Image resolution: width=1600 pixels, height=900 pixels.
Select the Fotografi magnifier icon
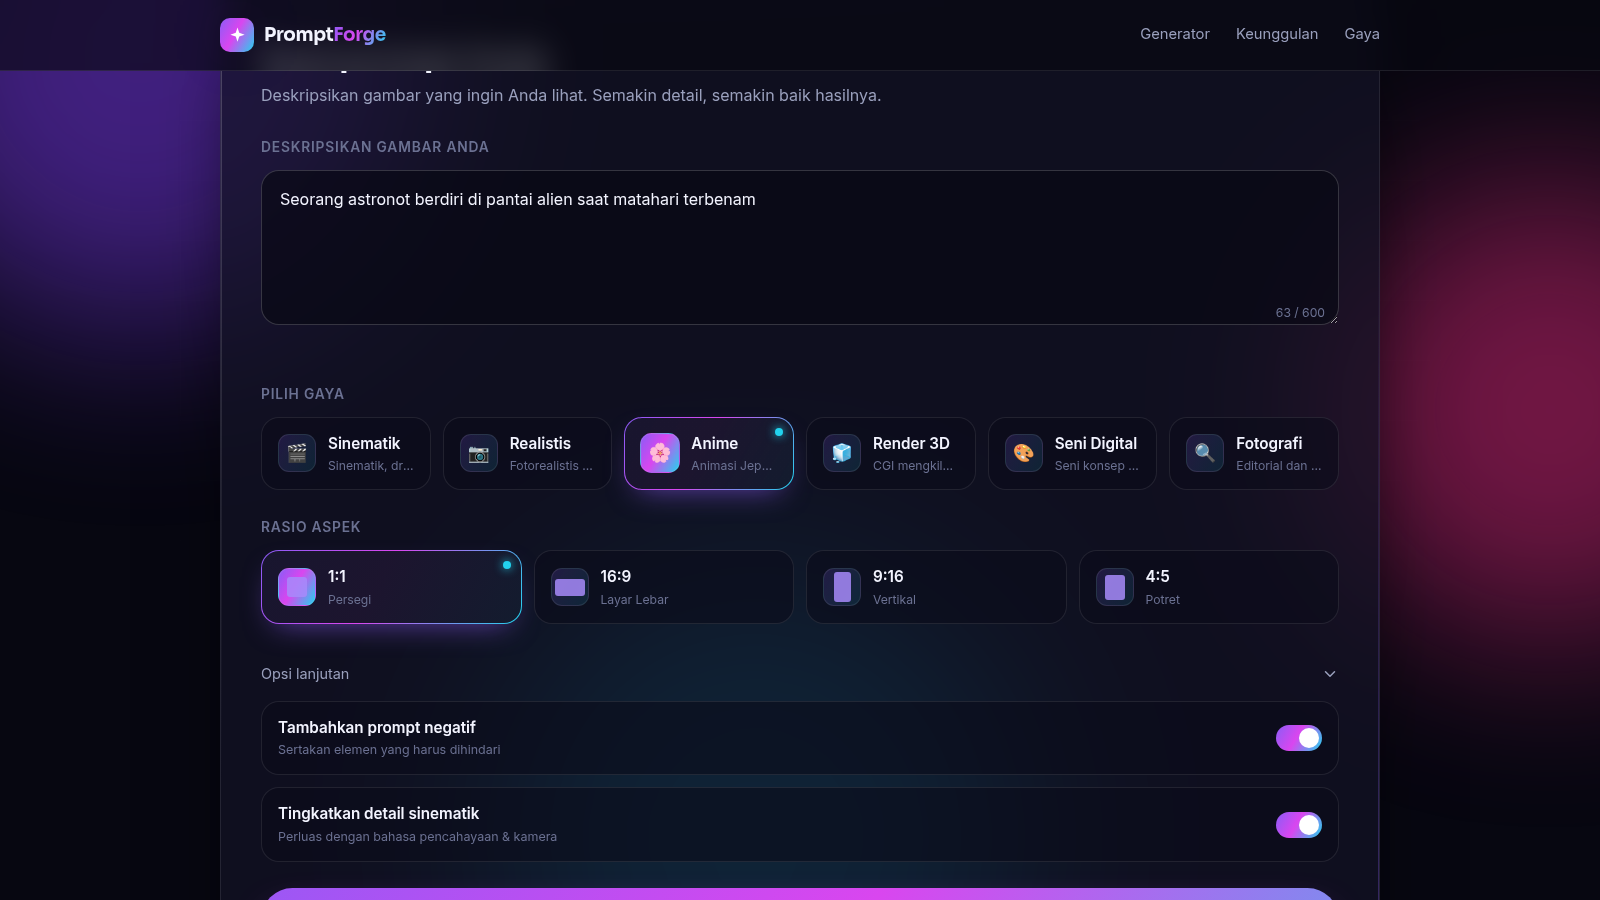click(x=1205, y=453)
